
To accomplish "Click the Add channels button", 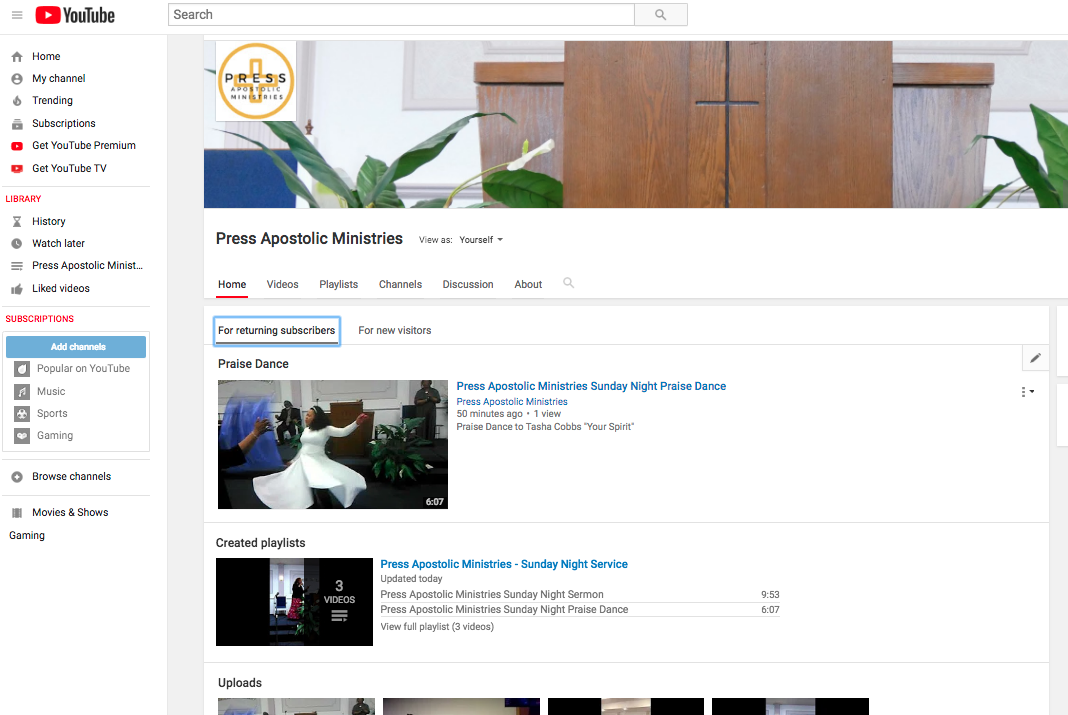I will pos(76,347).
